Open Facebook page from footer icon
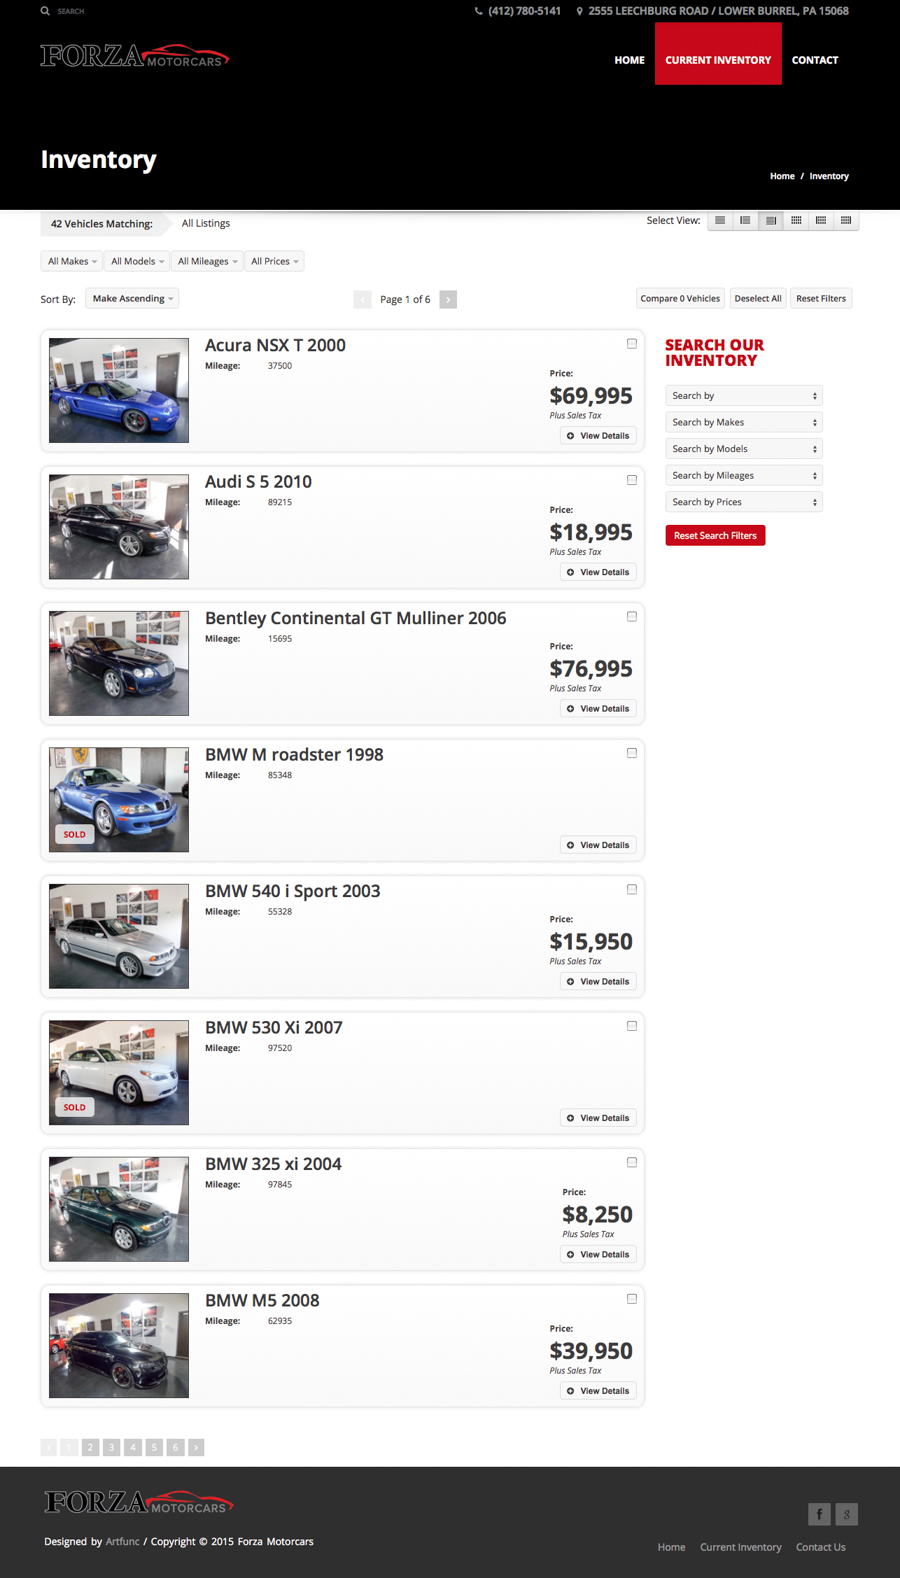The width and height of the screenshot is (900, 1578). point(819,1514)
